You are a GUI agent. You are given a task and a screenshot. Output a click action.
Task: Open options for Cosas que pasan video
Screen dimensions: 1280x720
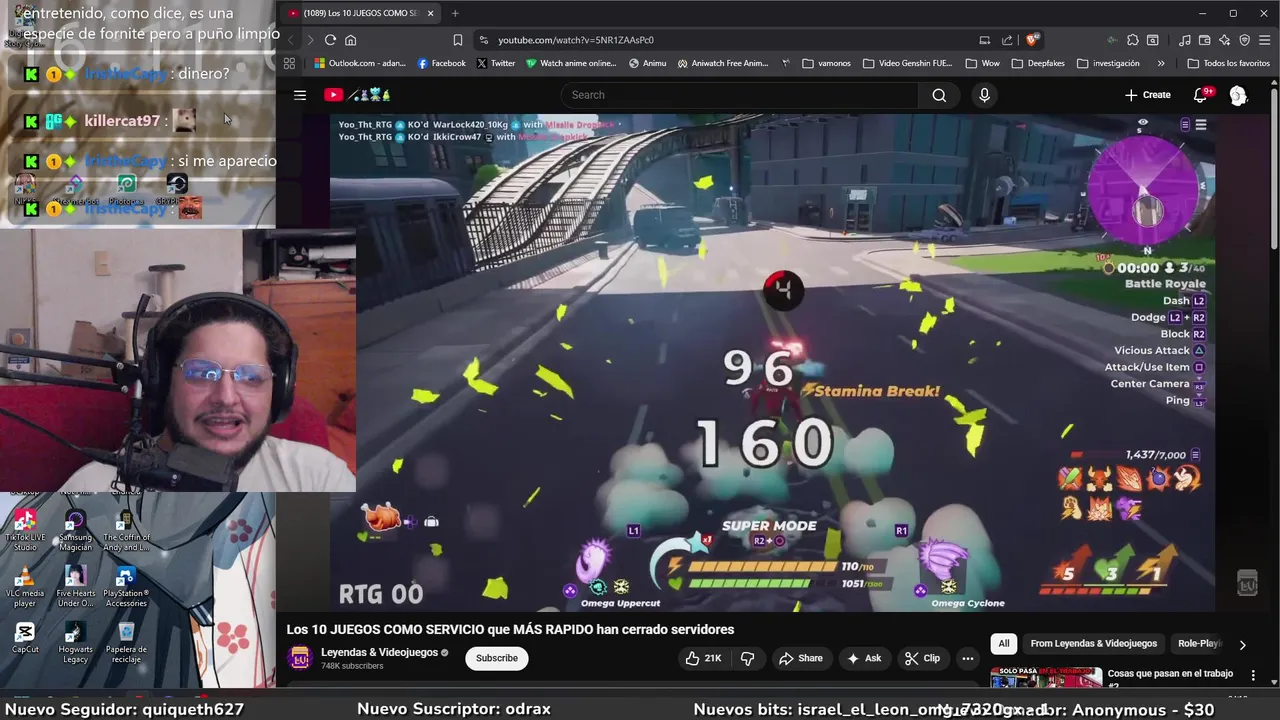pos(1253,676)
